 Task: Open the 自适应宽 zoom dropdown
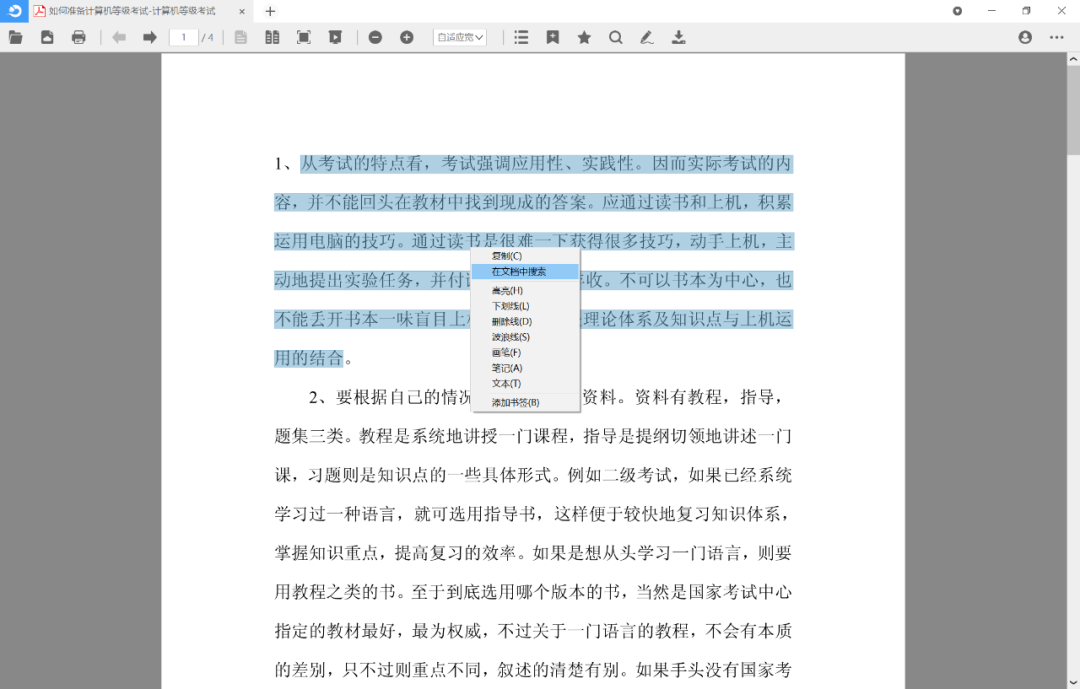(x=459, y=37)
